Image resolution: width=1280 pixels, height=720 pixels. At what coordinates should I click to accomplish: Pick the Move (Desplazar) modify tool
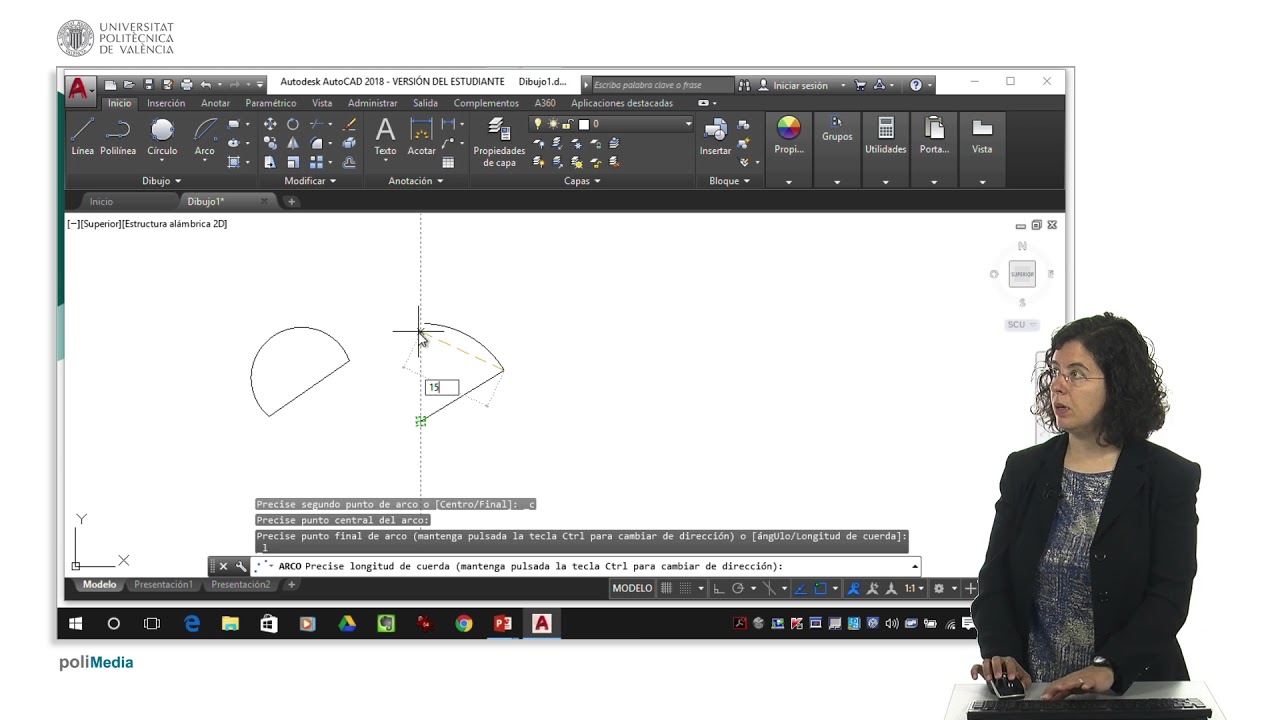(270, 124)
